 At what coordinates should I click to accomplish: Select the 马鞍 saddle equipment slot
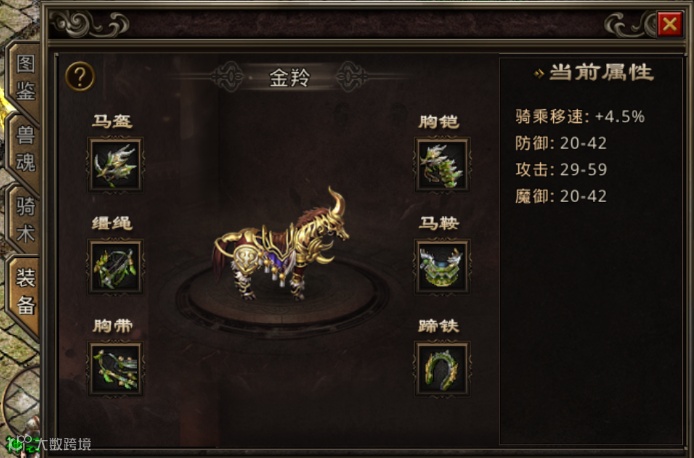(x=442, y=266)
